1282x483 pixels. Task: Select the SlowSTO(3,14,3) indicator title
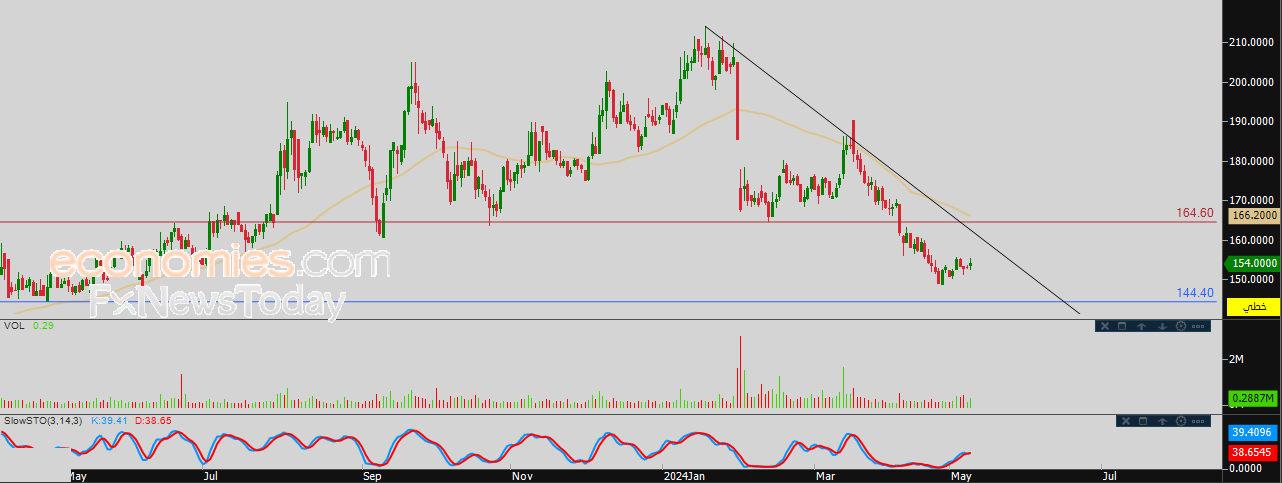click(x=42, y=421)
